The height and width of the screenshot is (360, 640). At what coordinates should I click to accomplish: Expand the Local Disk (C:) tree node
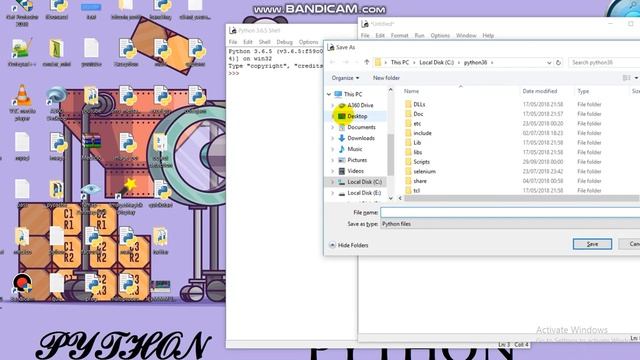(333, 182)
